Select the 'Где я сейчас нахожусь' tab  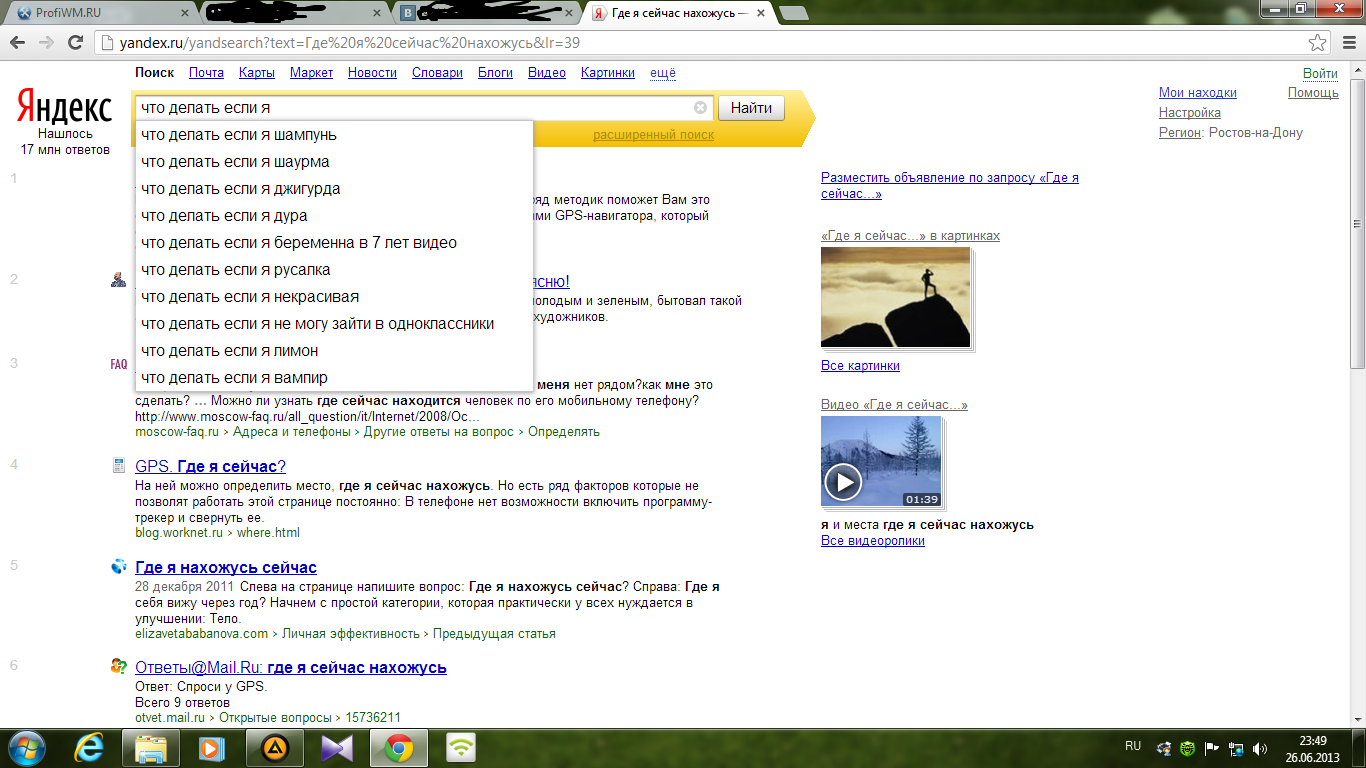(679, 13)
